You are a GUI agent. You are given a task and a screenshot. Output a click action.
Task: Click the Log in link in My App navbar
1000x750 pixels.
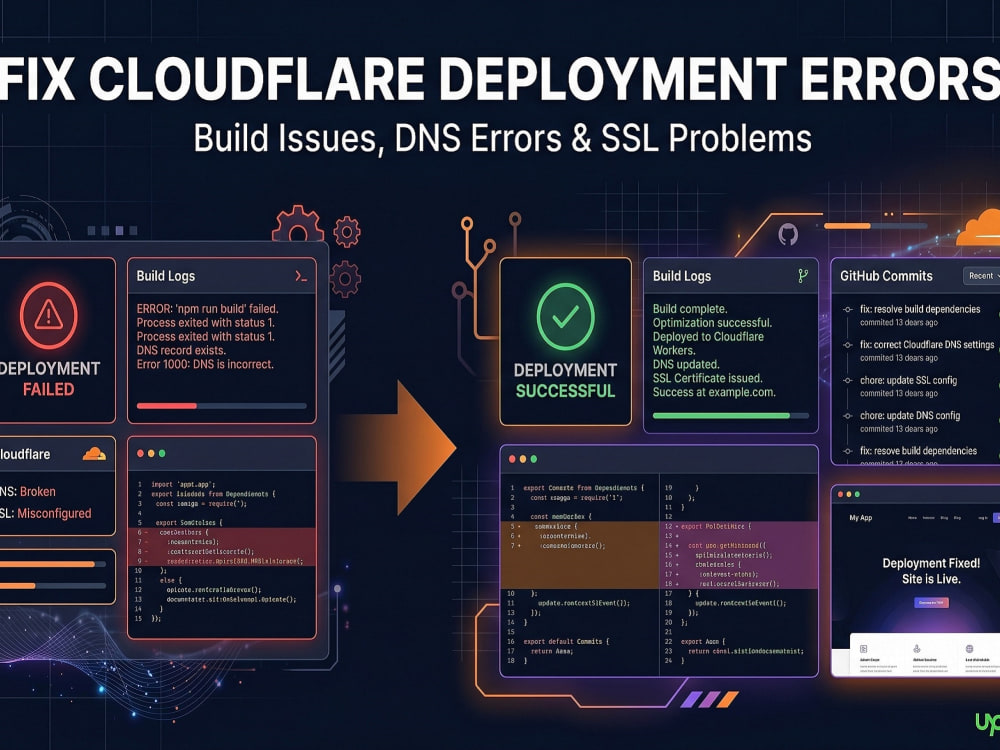pyautogui.click(x=983, y=518)
